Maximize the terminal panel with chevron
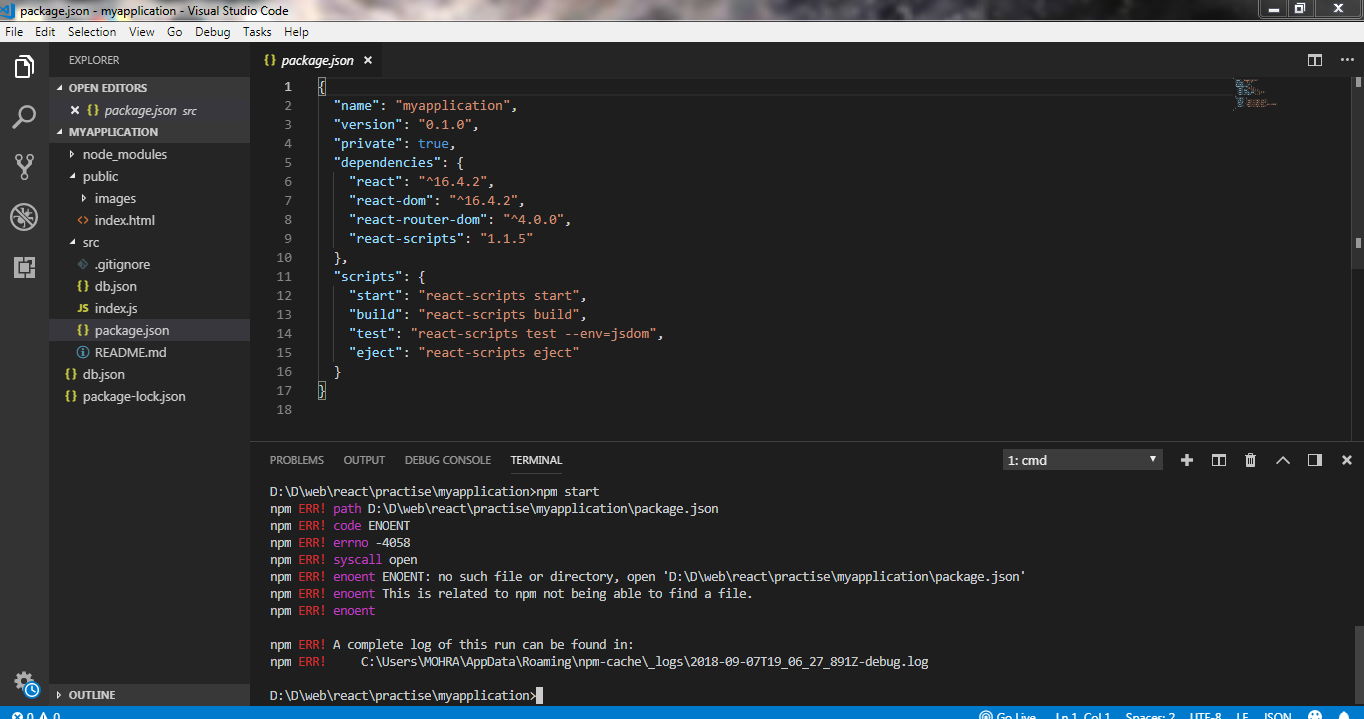1364x719 pixels. tap(1283, 459)
